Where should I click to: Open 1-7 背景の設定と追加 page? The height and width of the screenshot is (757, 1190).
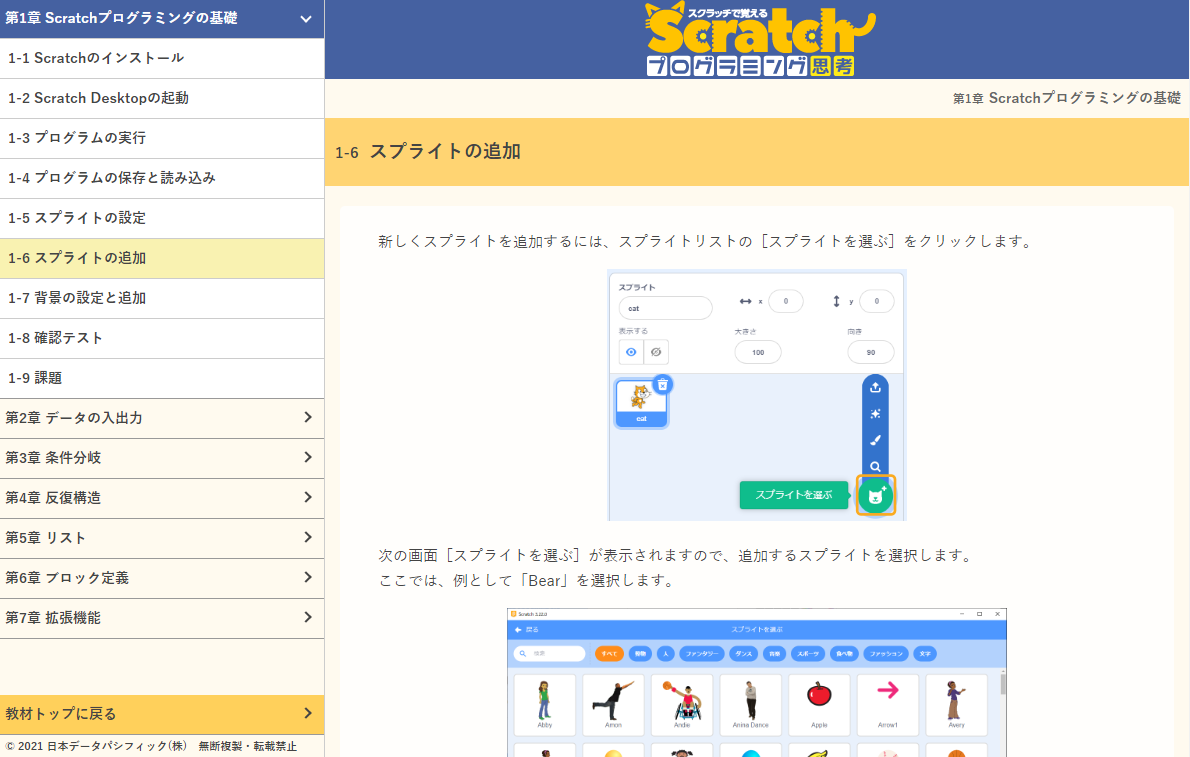(162, 298)
